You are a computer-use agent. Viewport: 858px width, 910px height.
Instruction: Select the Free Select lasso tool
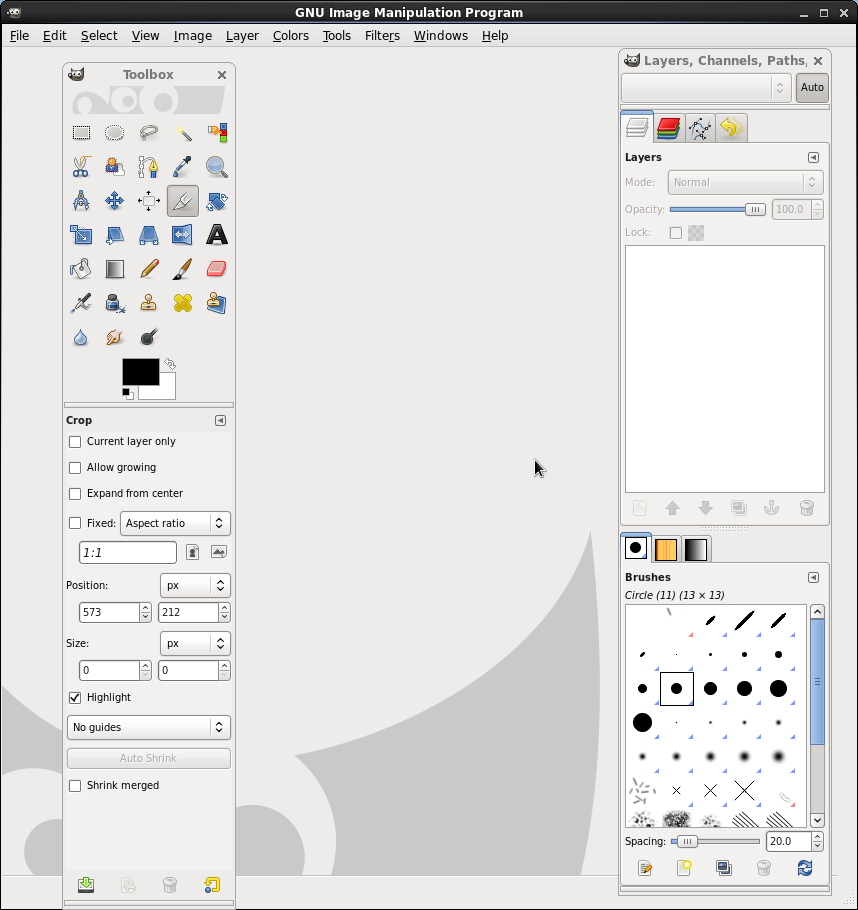click(x=149, y=133)
